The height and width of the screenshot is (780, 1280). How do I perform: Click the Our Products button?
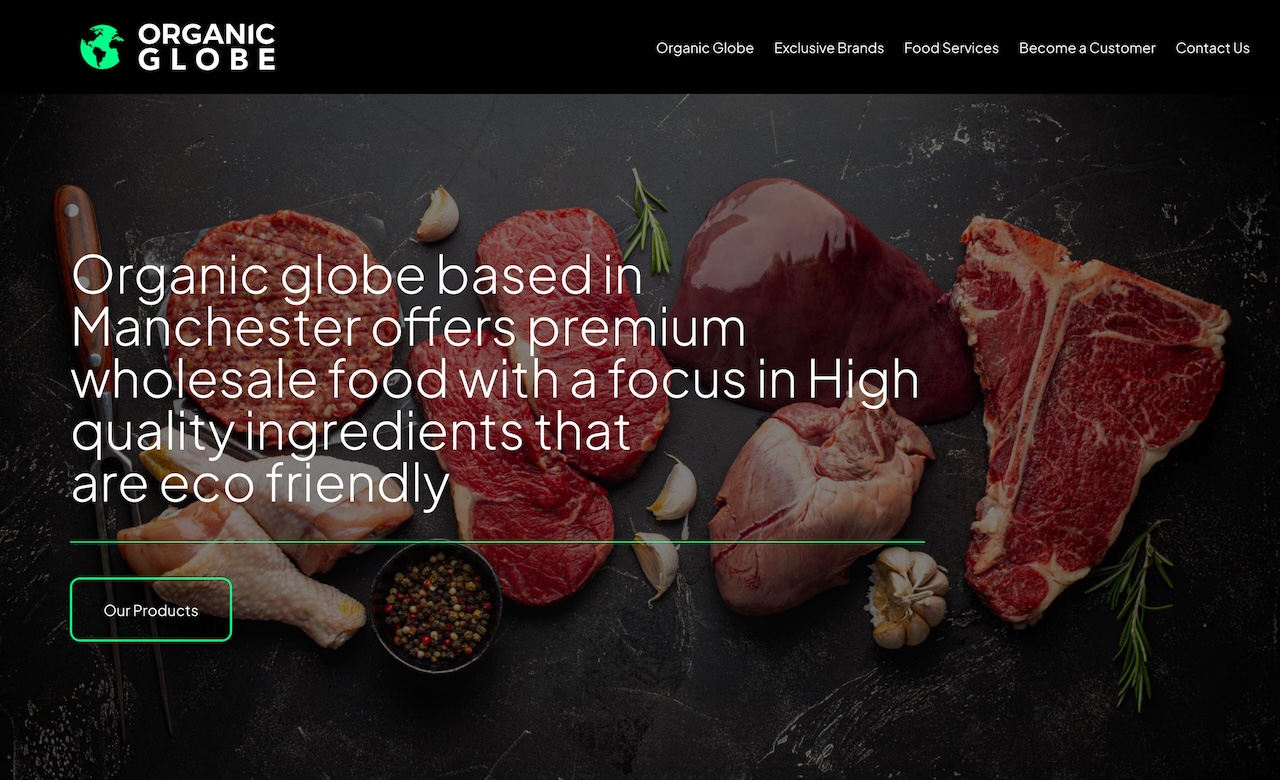point(151,610)
